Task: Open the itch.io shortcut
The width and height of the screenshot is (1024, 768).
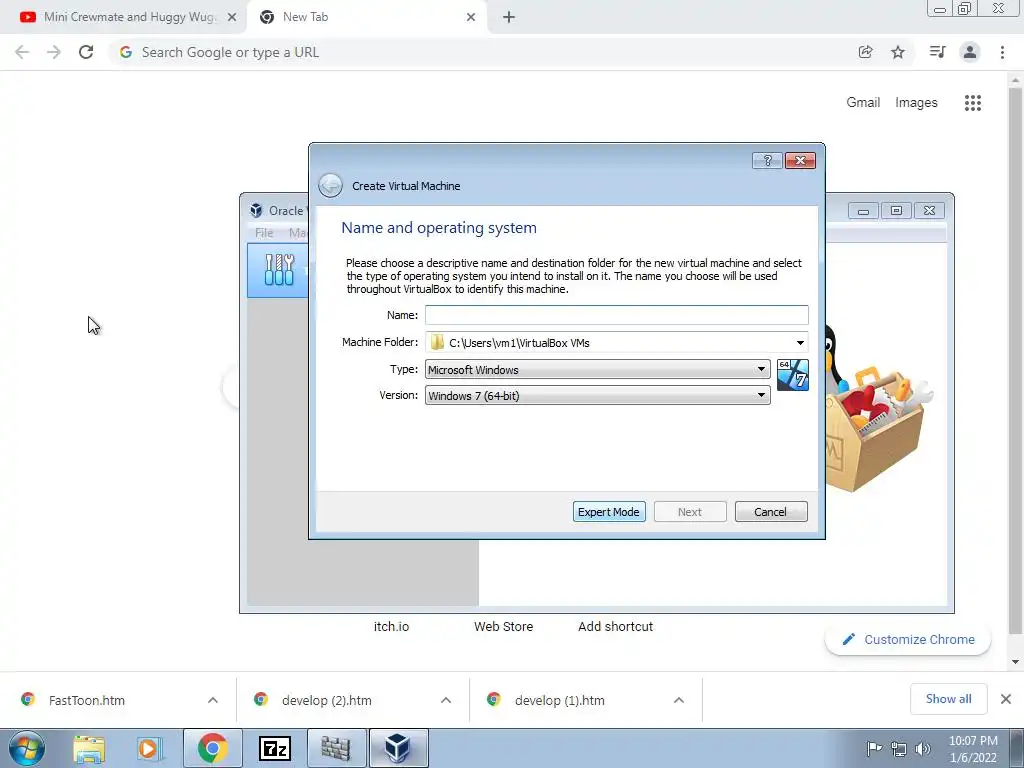Action: tap(391, 626)
